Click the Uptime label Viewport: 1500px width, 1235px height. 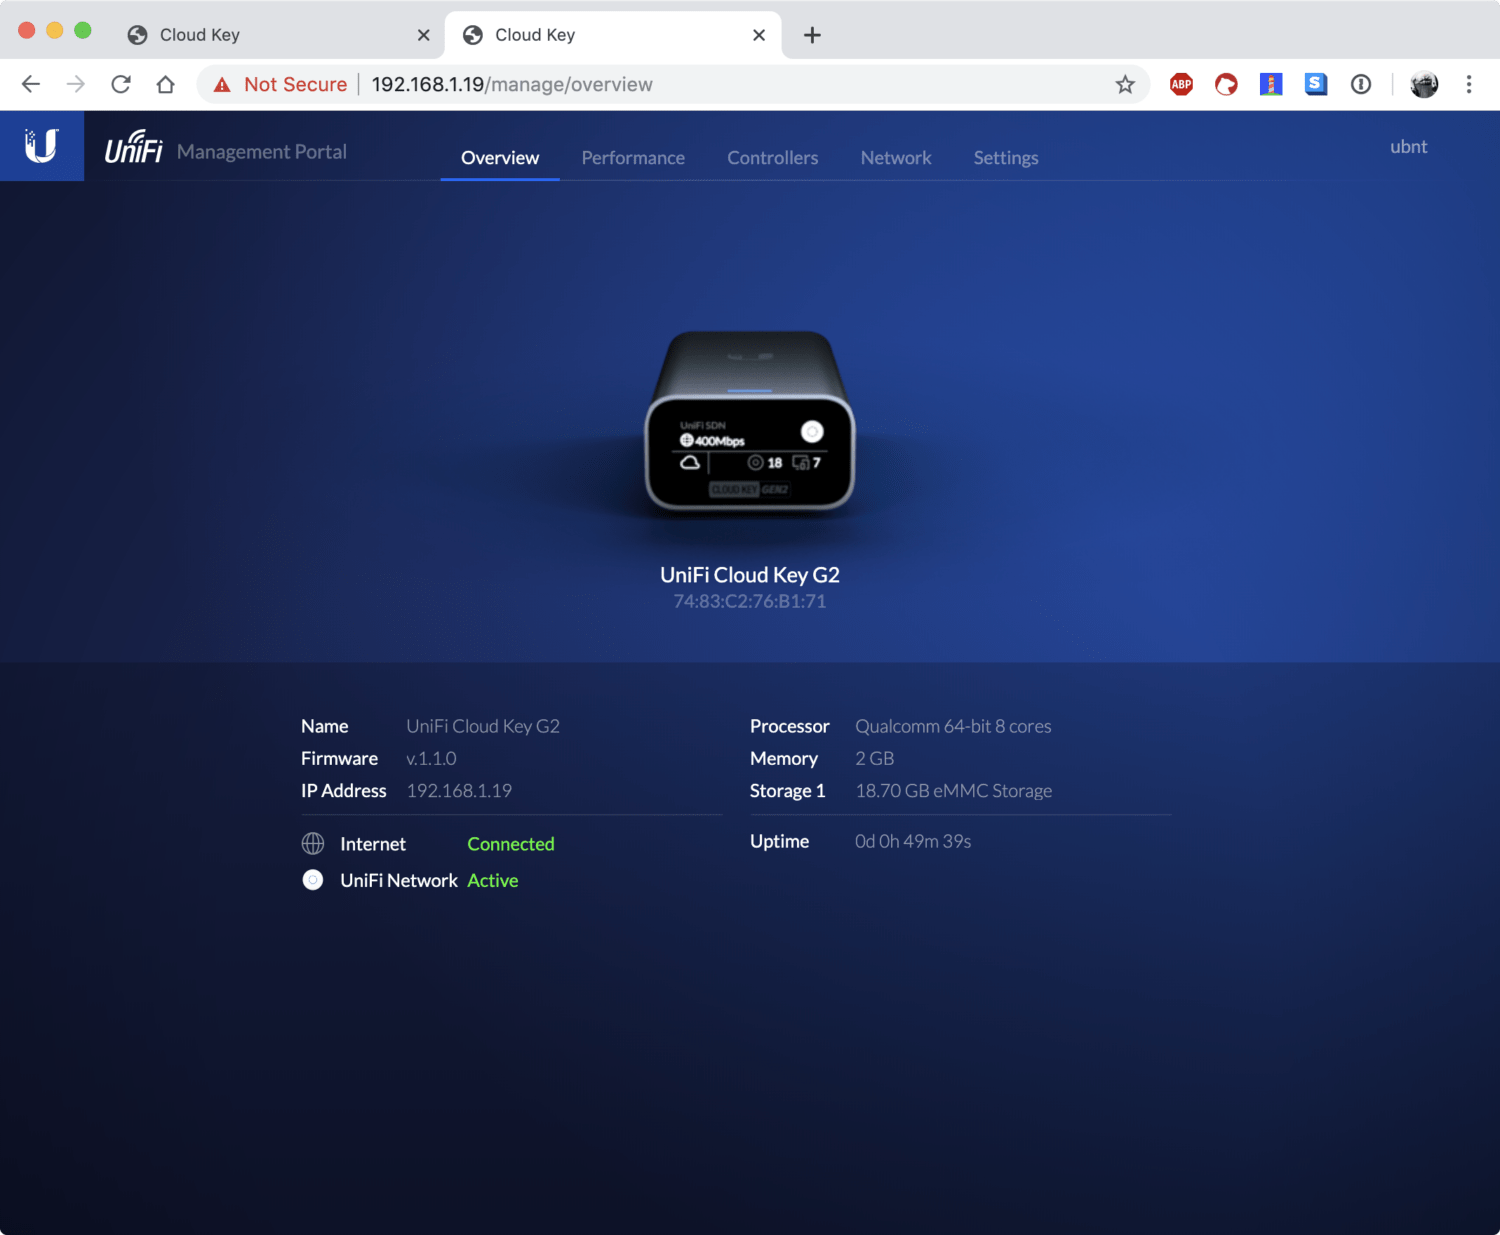(780, 841)
